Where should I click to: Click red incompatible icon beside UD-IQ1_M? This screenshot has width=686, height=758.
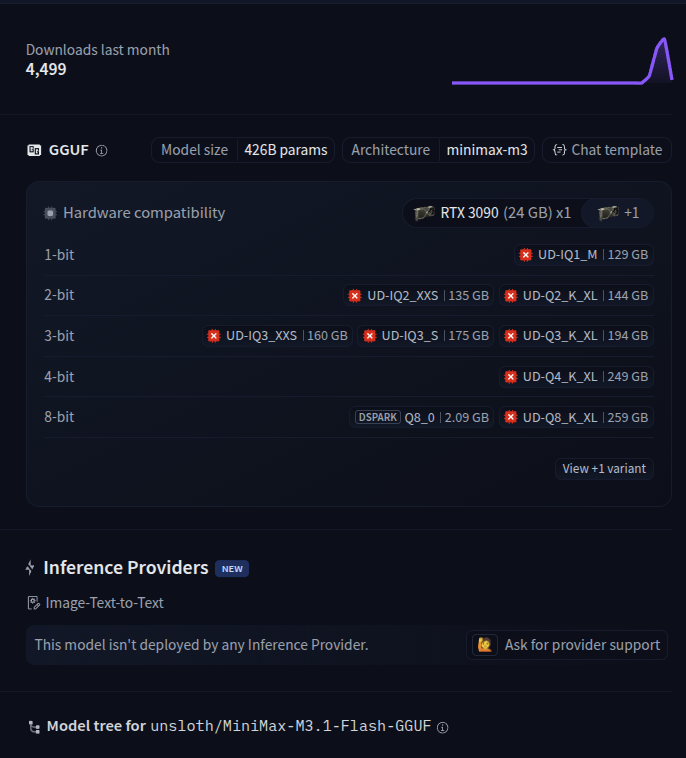525,255
